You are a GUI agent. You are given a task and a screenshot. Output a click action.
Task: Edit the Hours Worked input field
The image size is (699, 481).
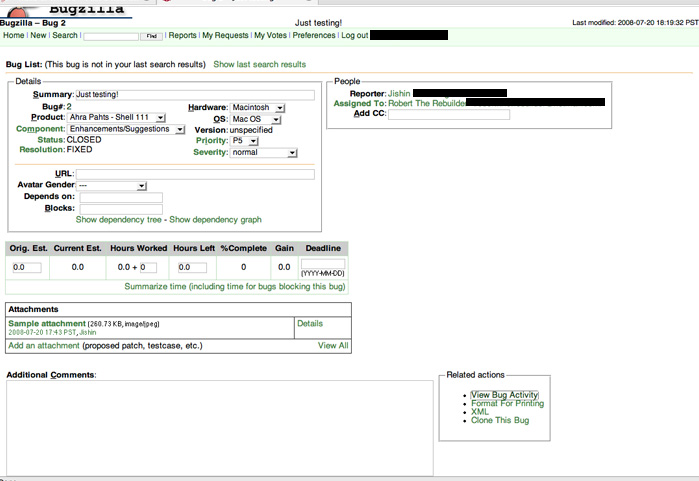pos(148,267)
